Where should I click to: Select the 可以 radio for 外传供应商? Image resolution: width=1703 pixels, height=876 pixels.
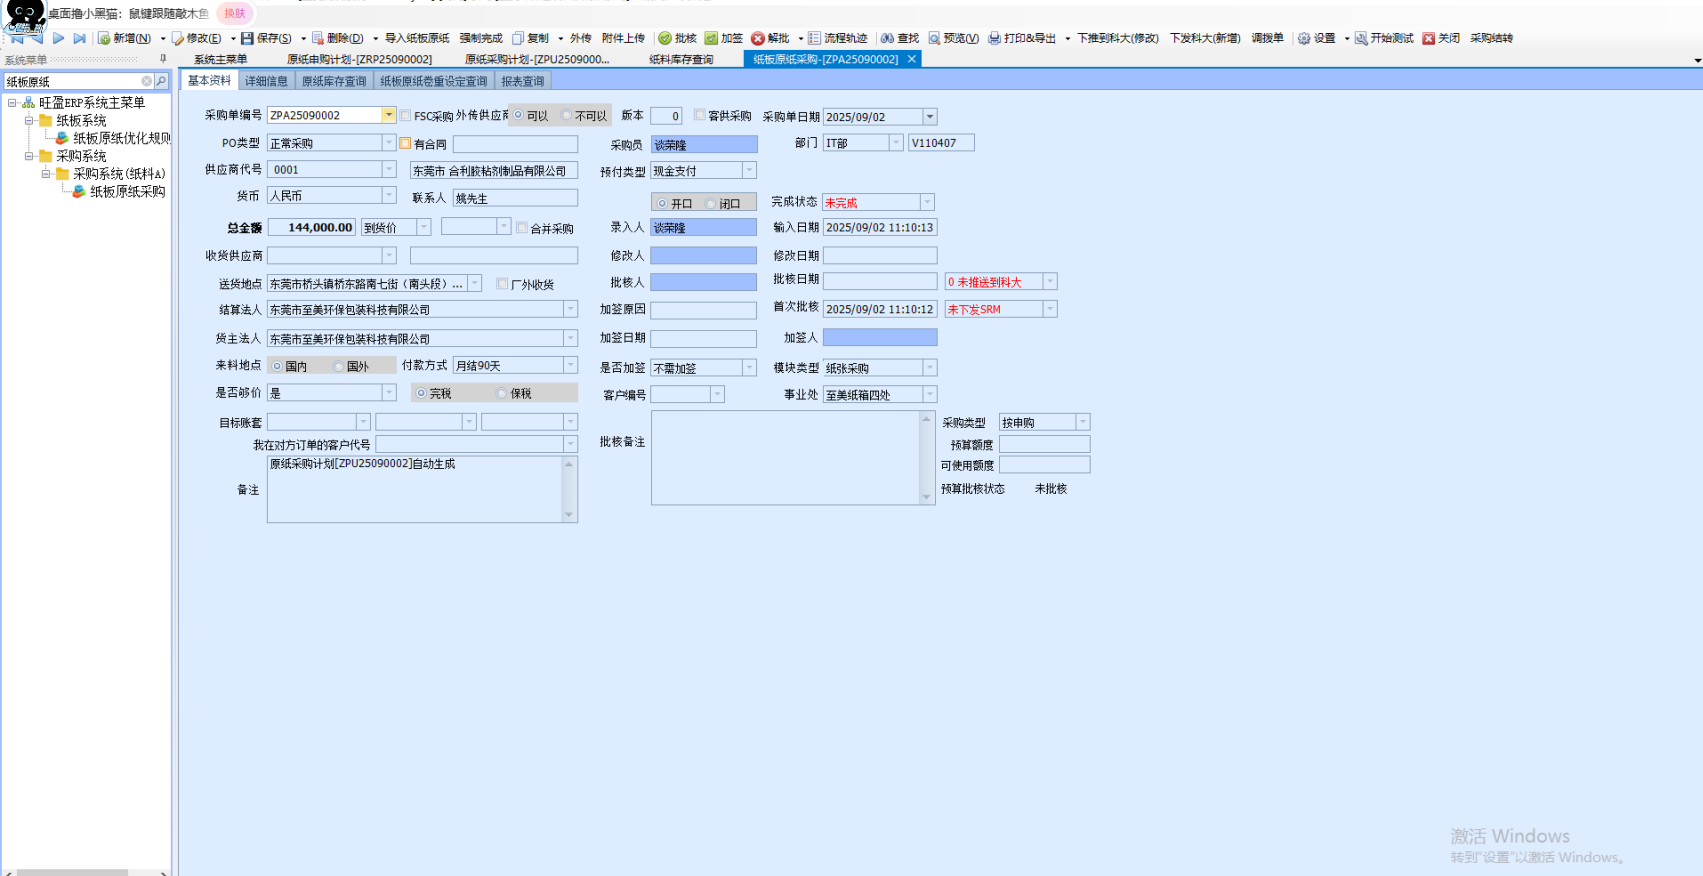coord(518,115)
